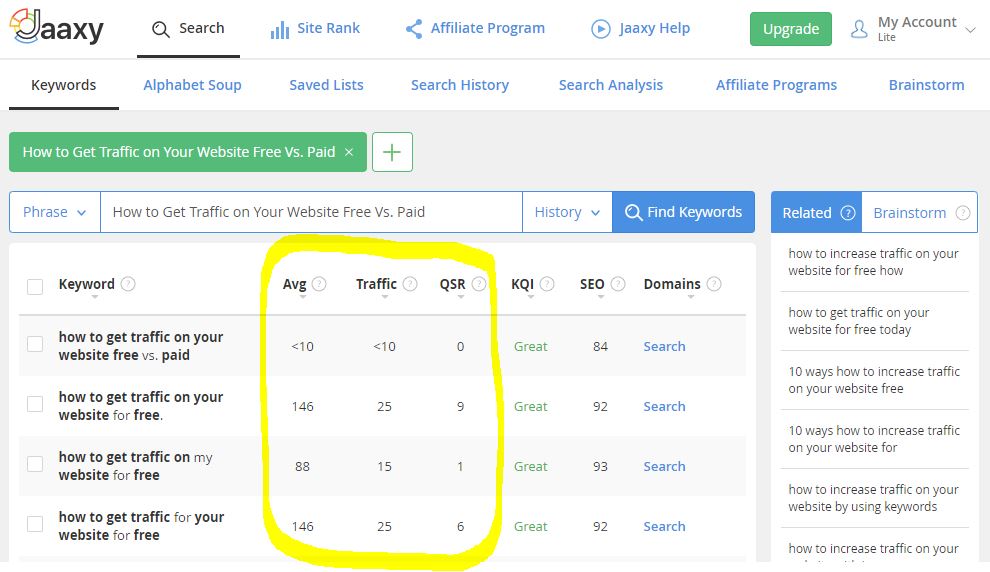This screenshot has height=572, width=990.
Task: Select the green active search tab label
Action: (x=179, y=152)
